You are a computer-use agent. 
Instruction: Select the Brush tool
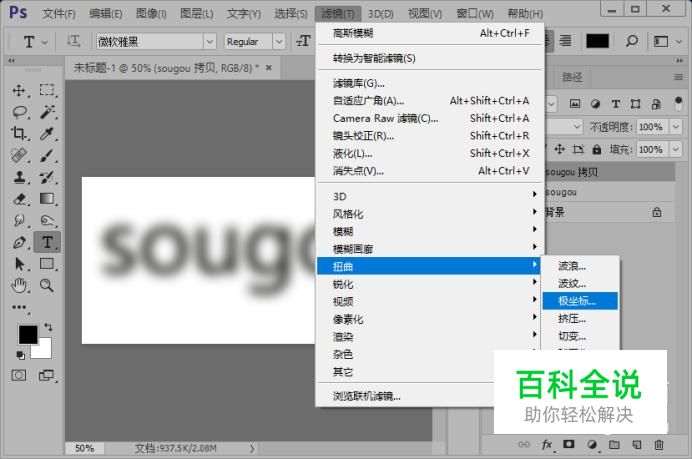click(x=47, y=155)
